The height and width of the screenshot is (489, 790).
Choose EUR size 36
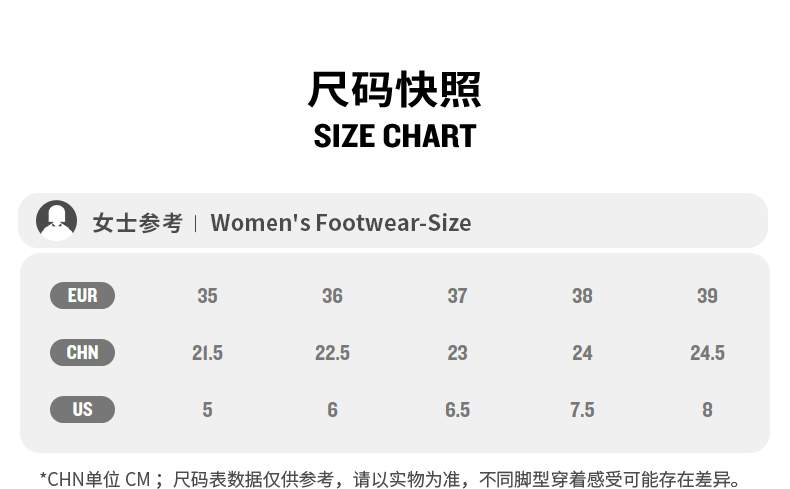[x=332, y=296]
